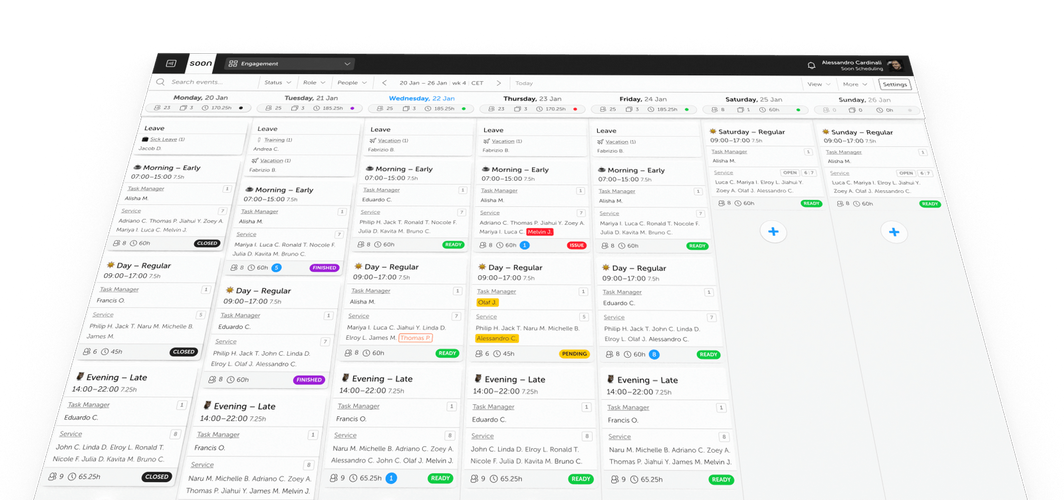Open notifications bell
Viewport: 1064px width, 500px height.
coord(811,66)
